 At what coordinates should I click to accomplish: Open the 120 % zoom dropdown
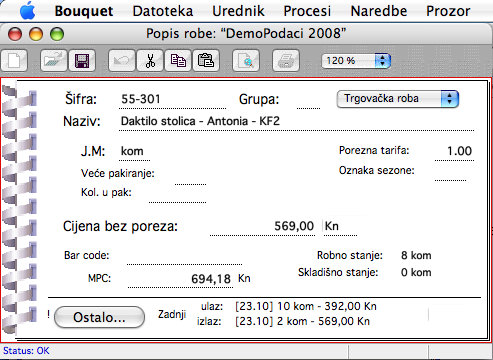(x=356, y=61)
